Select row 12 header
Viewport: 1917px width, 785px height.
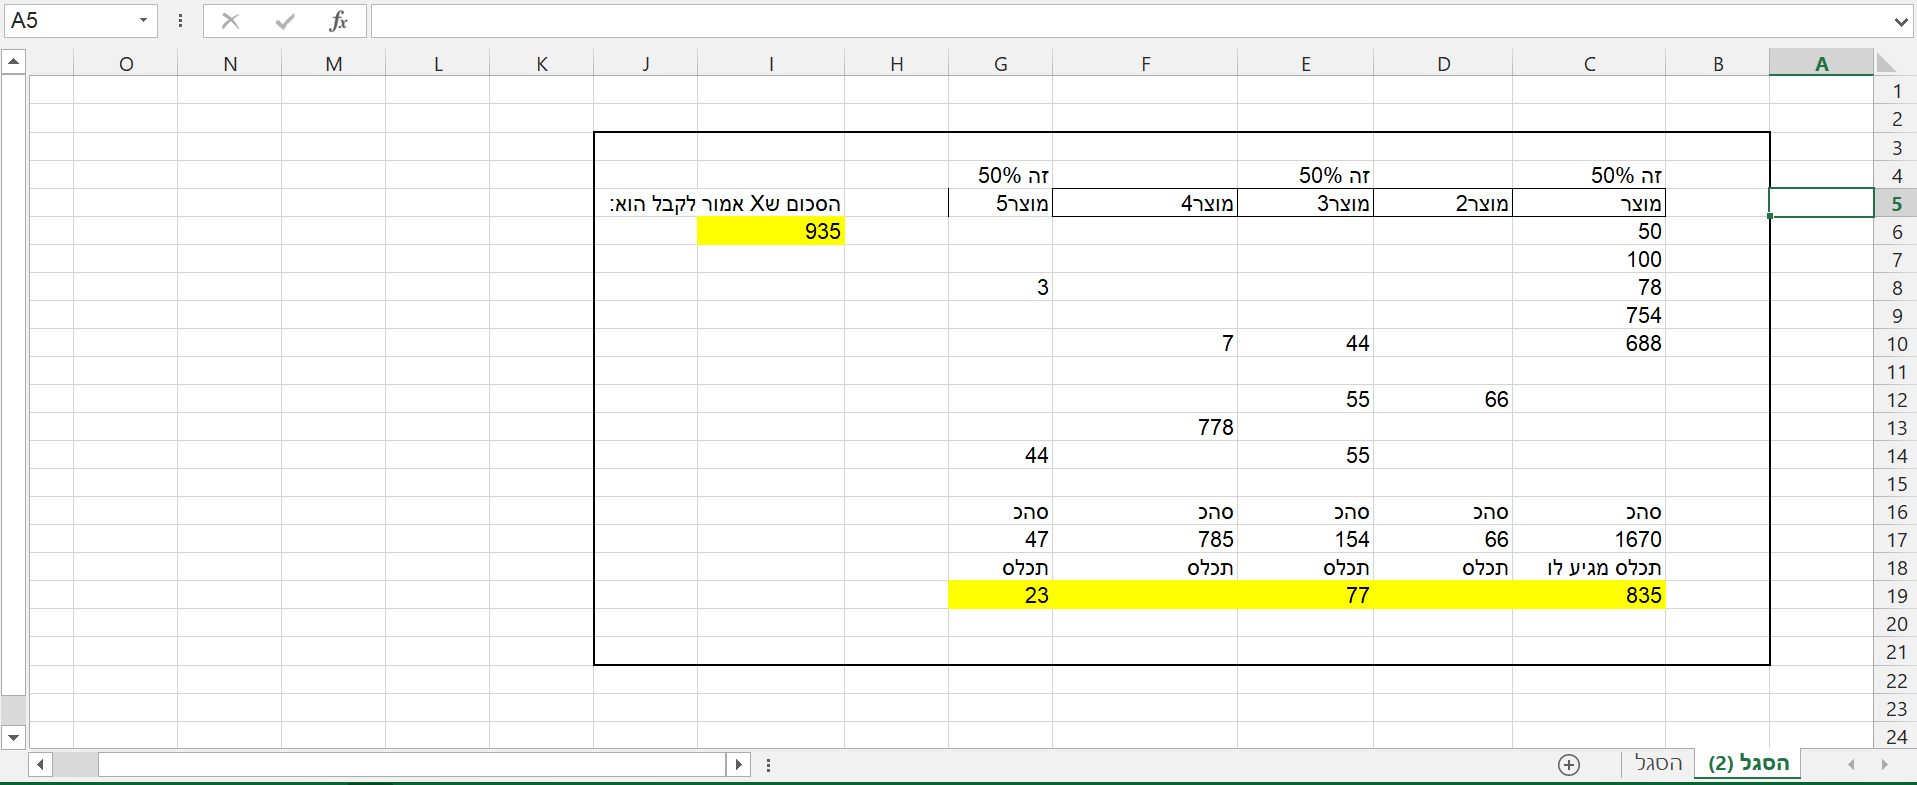click(1896, 399)
